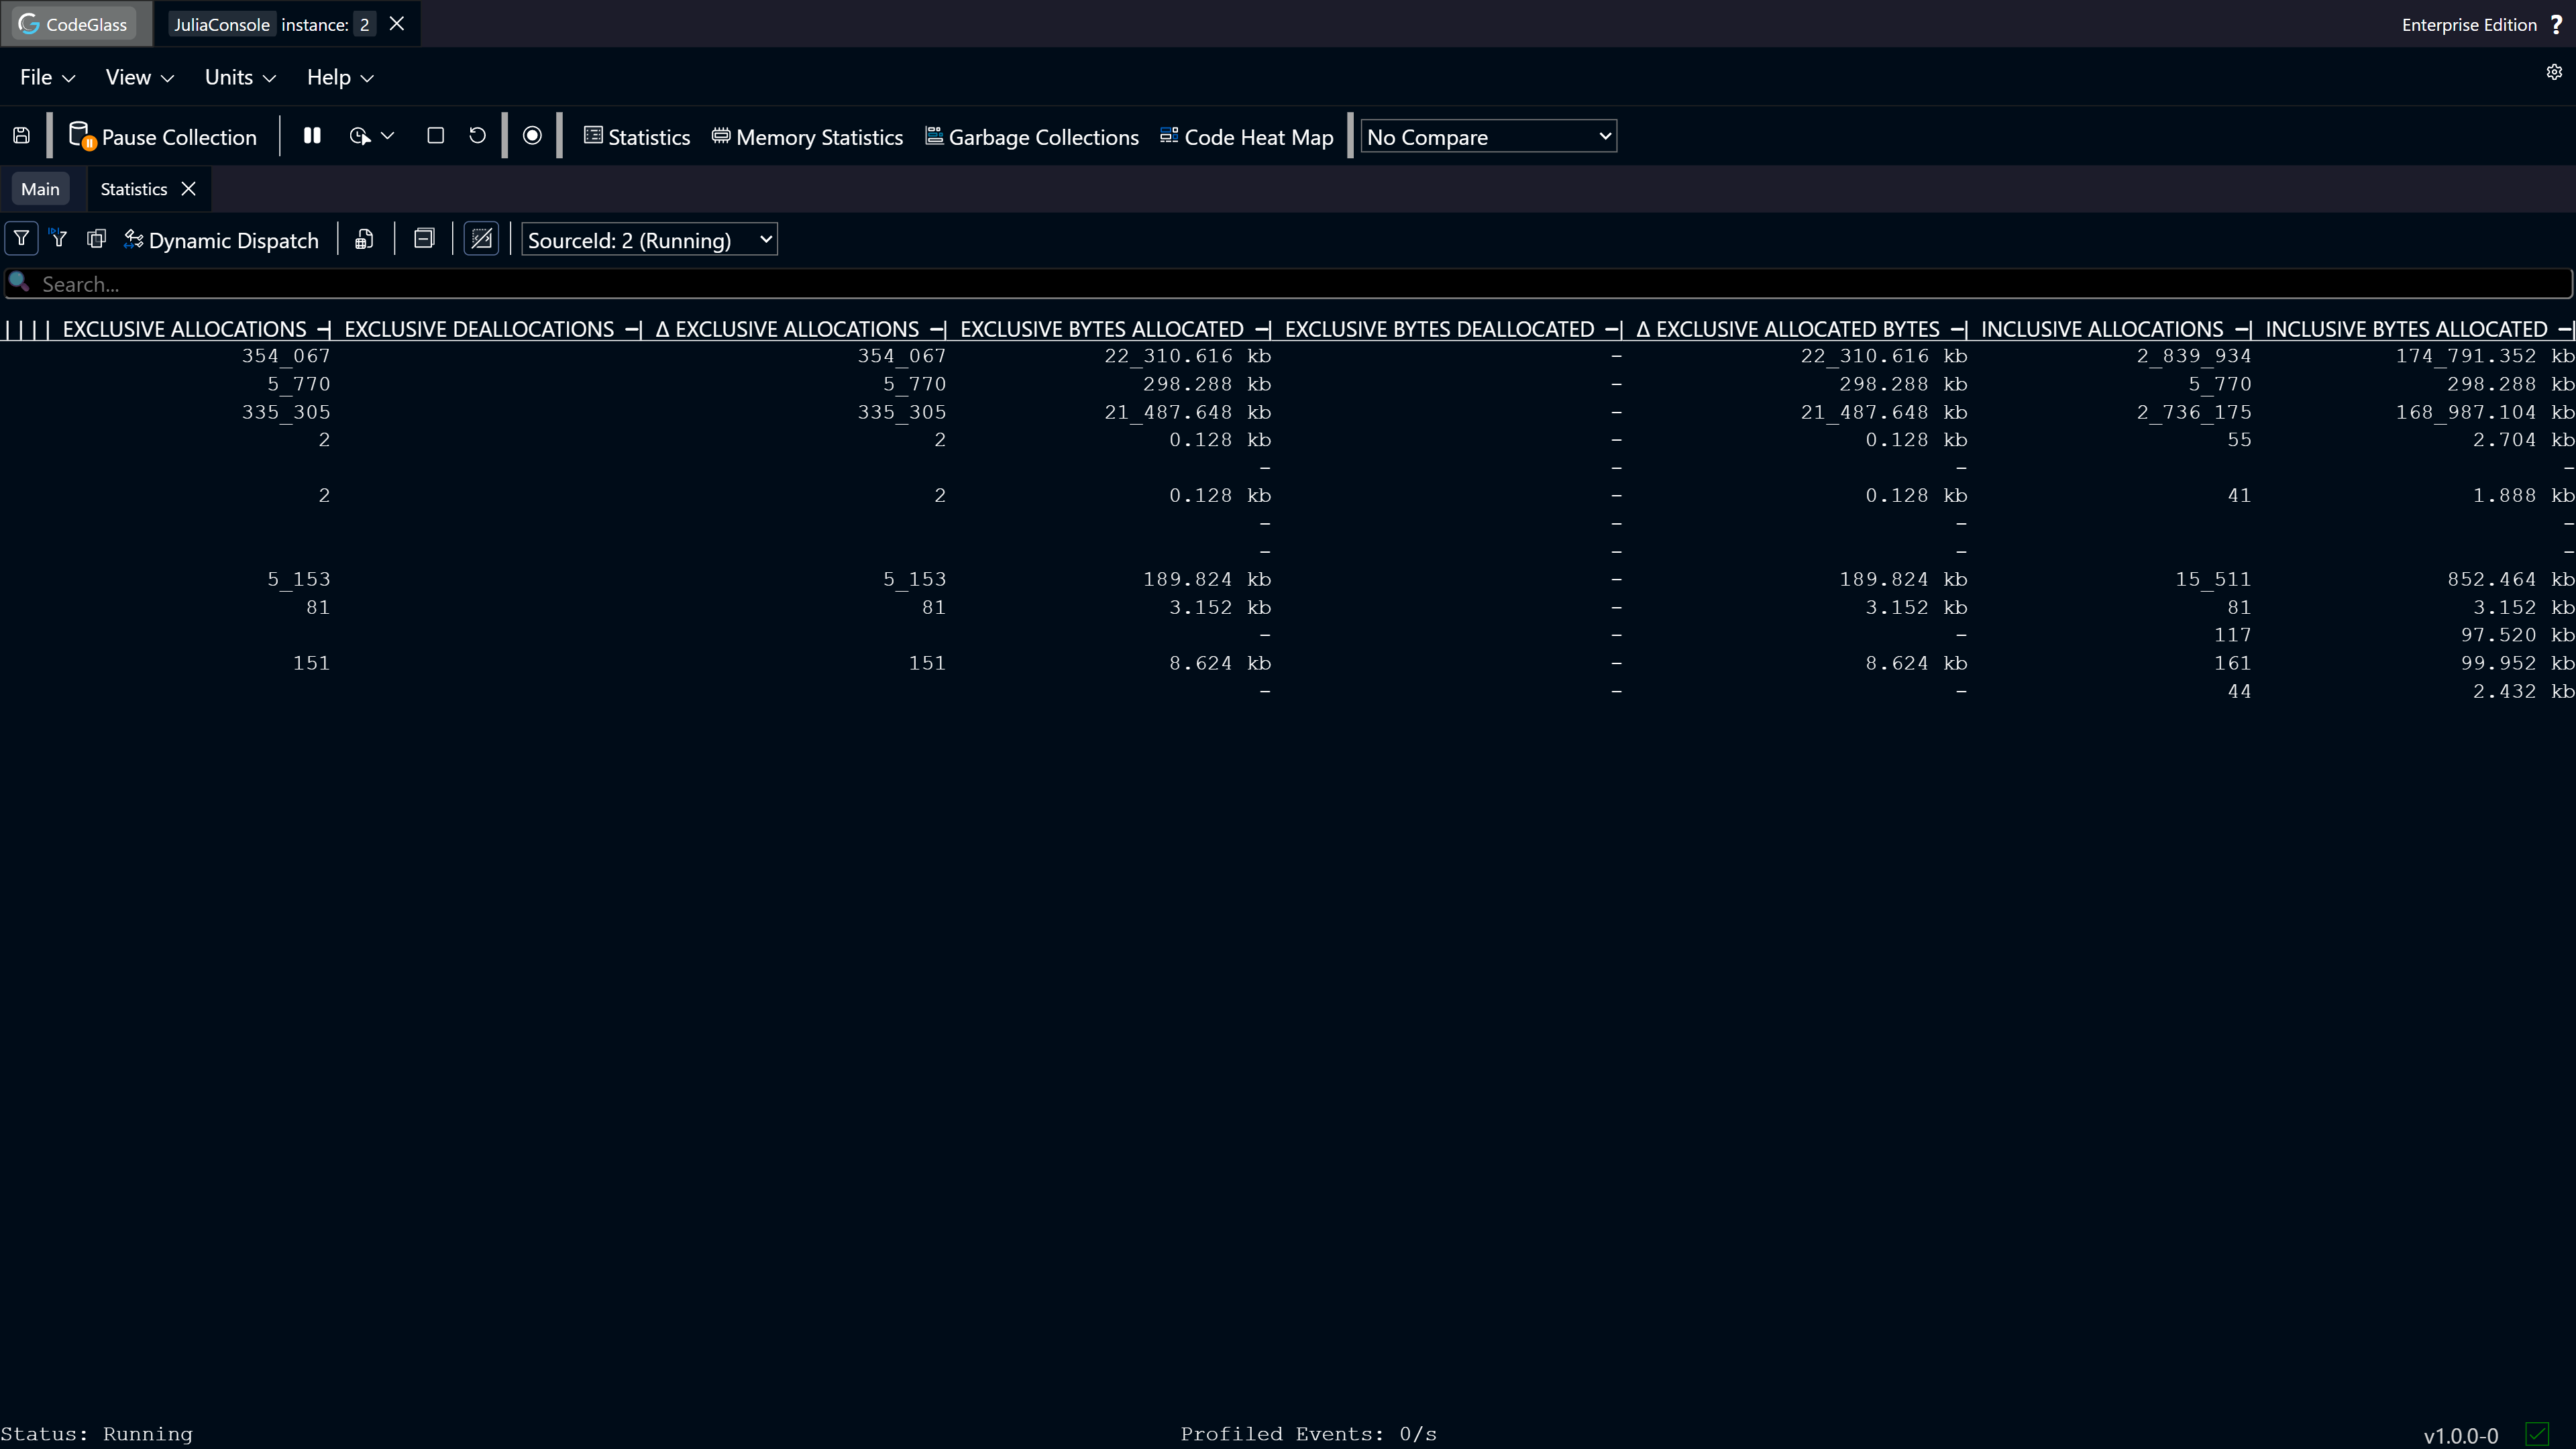
Task: Sort by Exclusive Bytes Allocated header
Action: point(1101,329)
